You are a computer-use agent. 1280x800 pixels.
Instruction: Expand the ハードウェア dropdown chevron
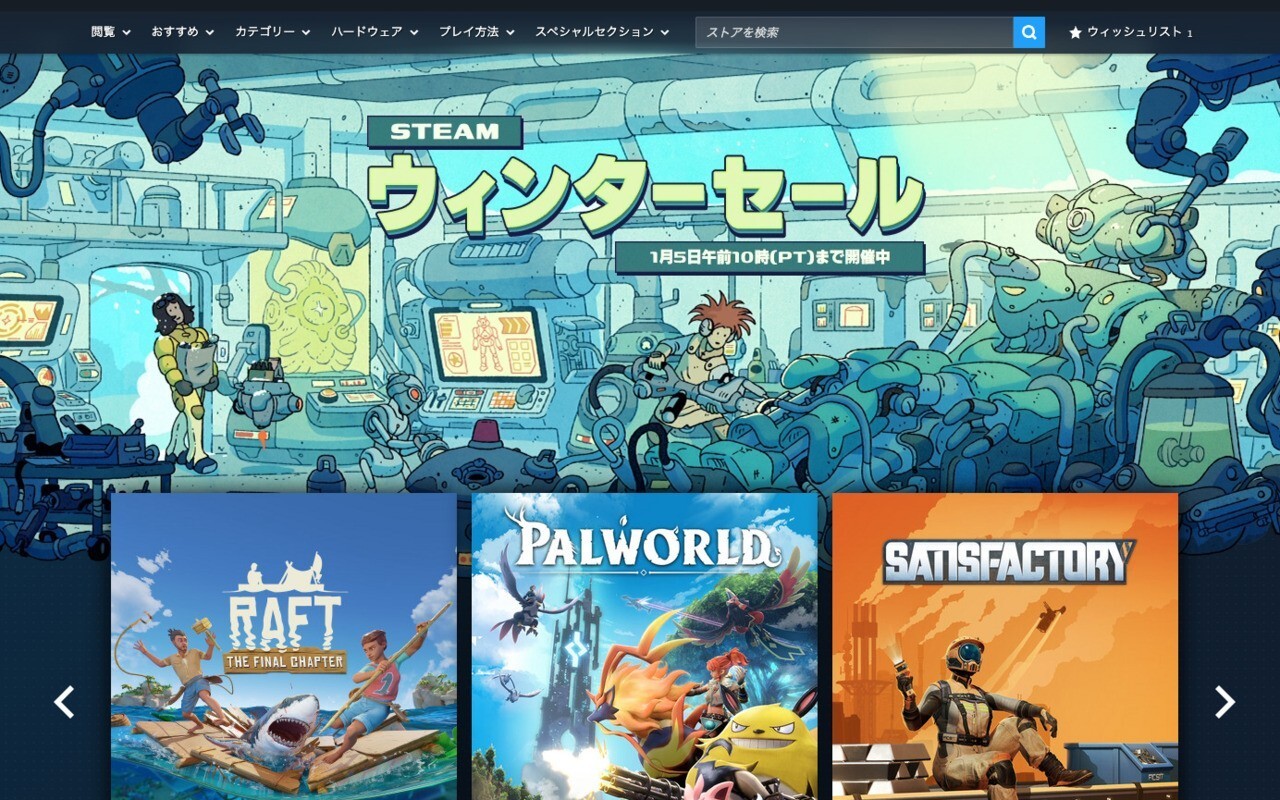414,33
